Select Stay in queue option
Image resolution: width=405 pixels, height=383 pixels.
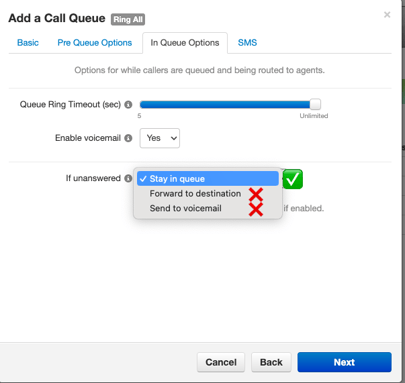(x=208, y=179)
